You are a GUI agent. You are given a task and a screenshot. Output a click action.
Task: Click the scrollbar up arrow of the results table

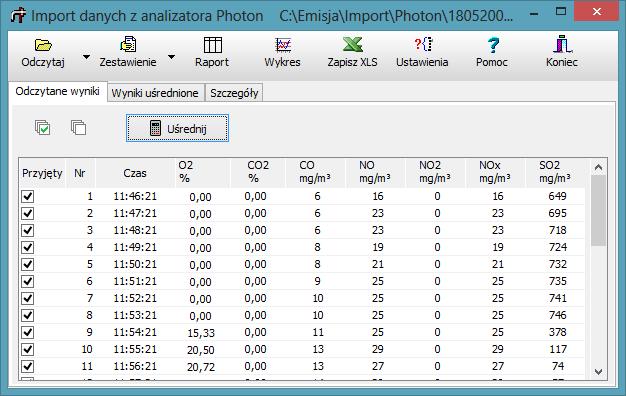pyautogui.click(x=598, y=167)
